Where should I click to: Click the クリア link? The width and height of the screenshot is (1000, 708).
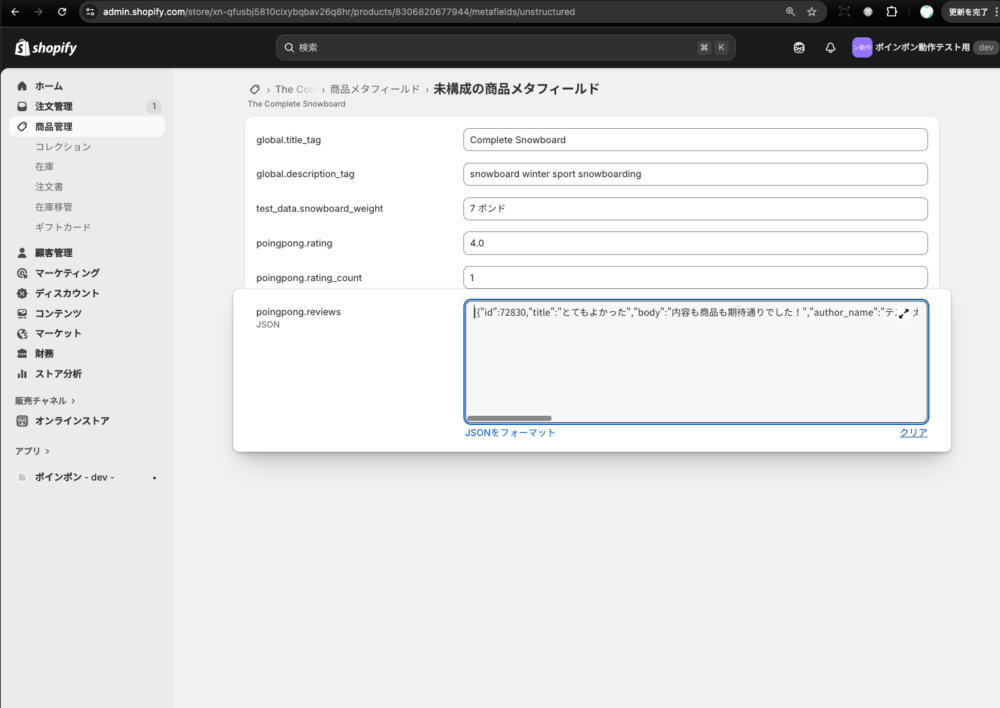913,433
